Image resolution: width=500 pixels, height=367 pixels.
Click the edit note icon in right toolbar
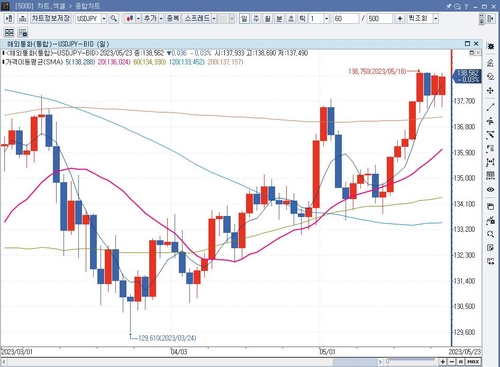(x=490, y=248)
